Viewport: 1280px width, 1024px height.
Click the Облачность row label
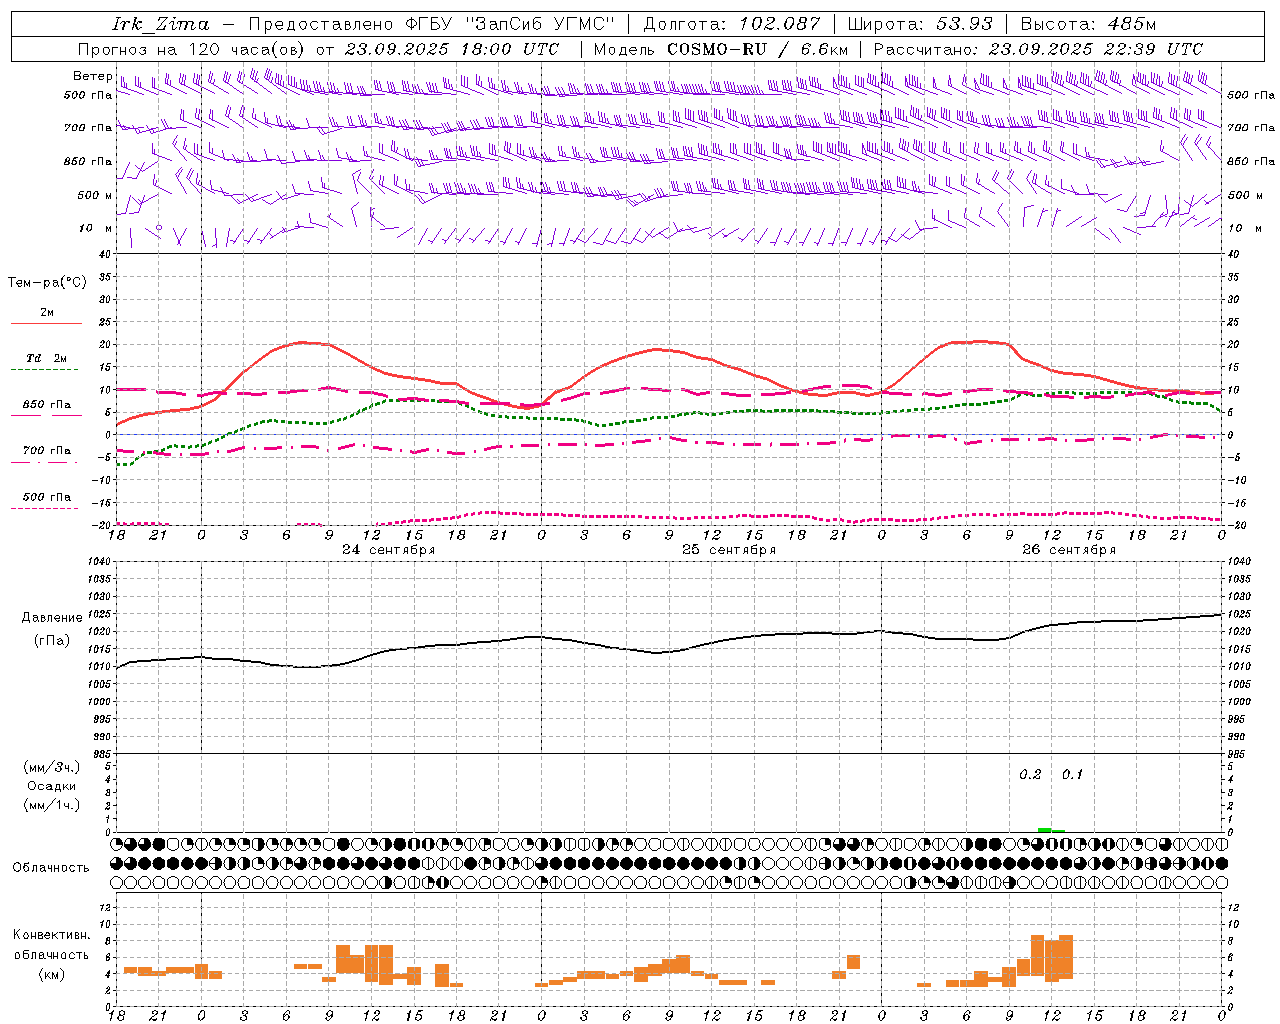click(51, 868)
